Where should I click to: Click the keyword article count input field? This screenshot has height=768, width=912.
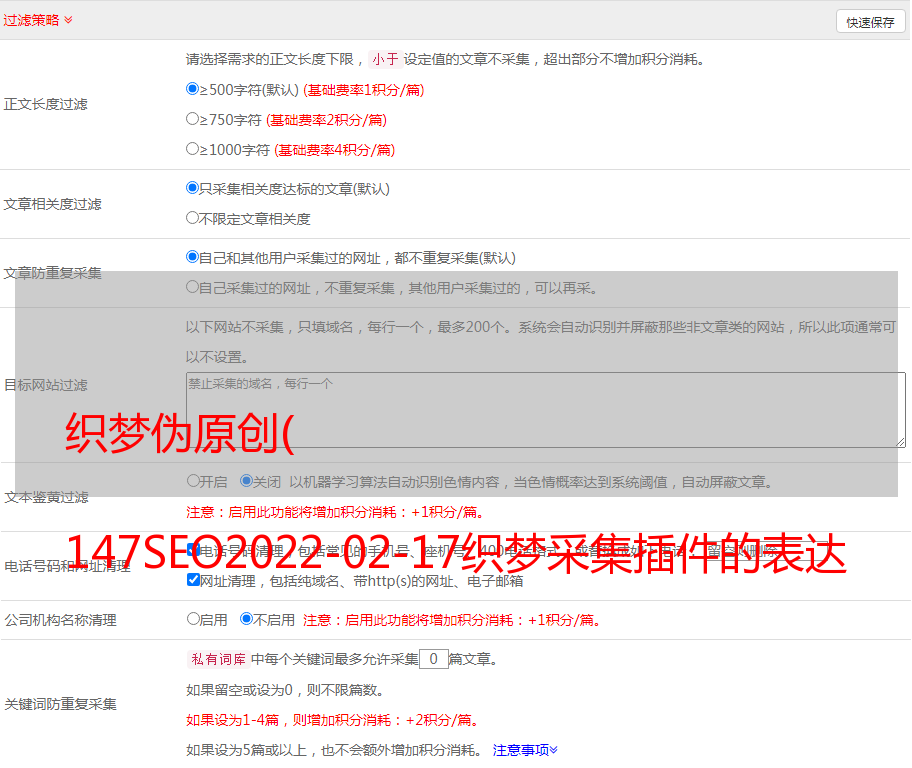[x=433, y=659]
